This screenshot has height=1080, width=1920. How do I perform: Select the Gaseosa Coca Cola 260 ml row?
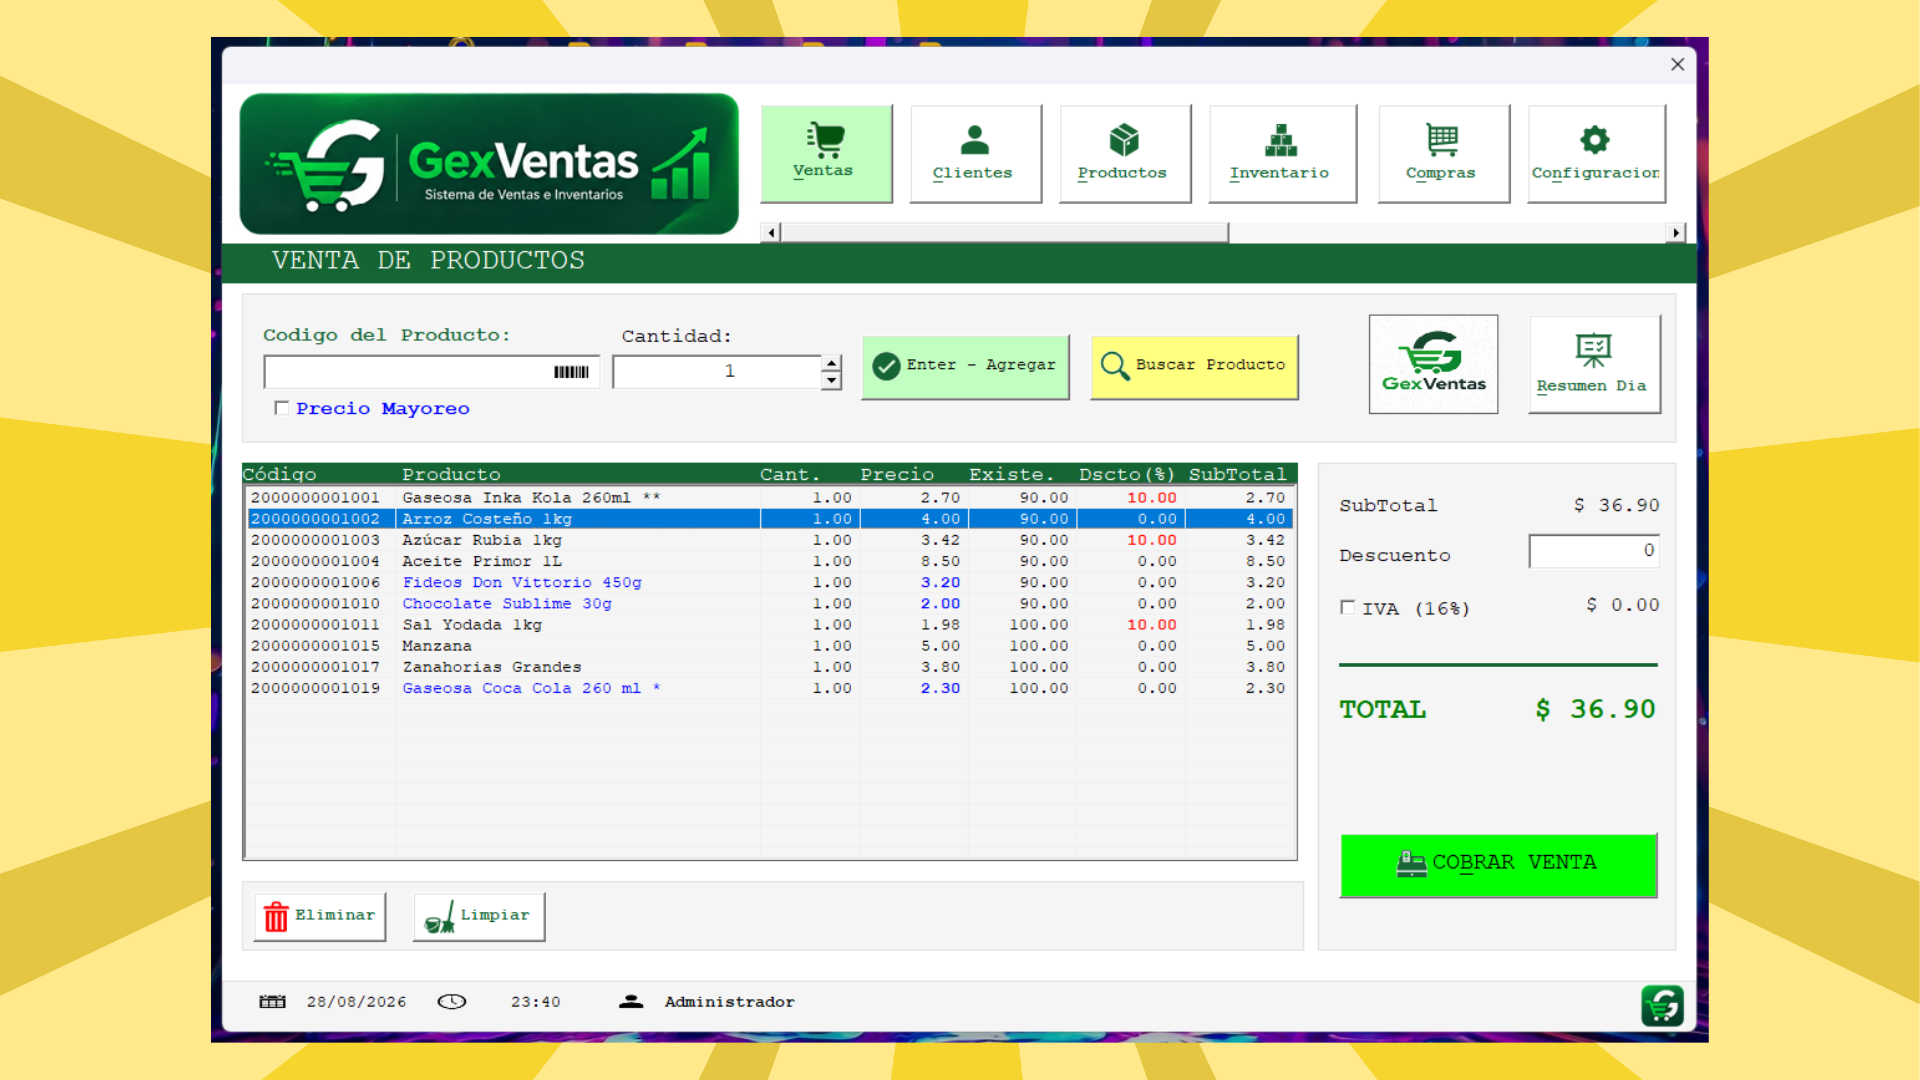(769, 689)
